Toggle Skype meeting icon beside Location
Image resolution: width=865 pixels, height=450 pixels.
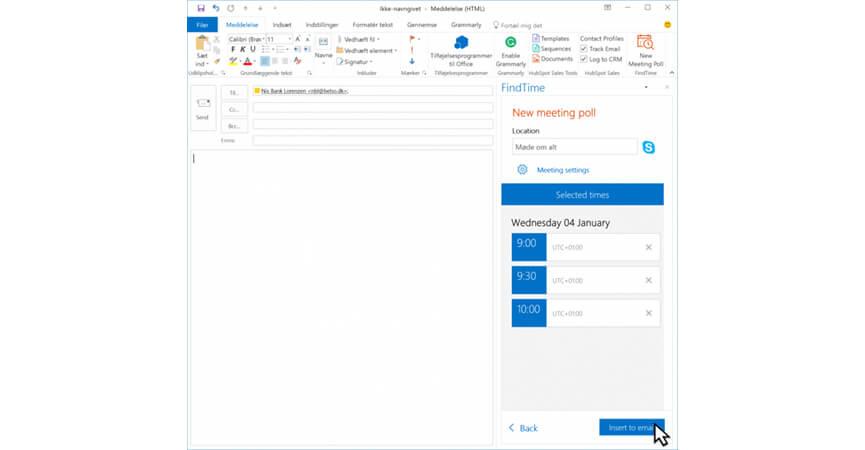coord(649,147)
